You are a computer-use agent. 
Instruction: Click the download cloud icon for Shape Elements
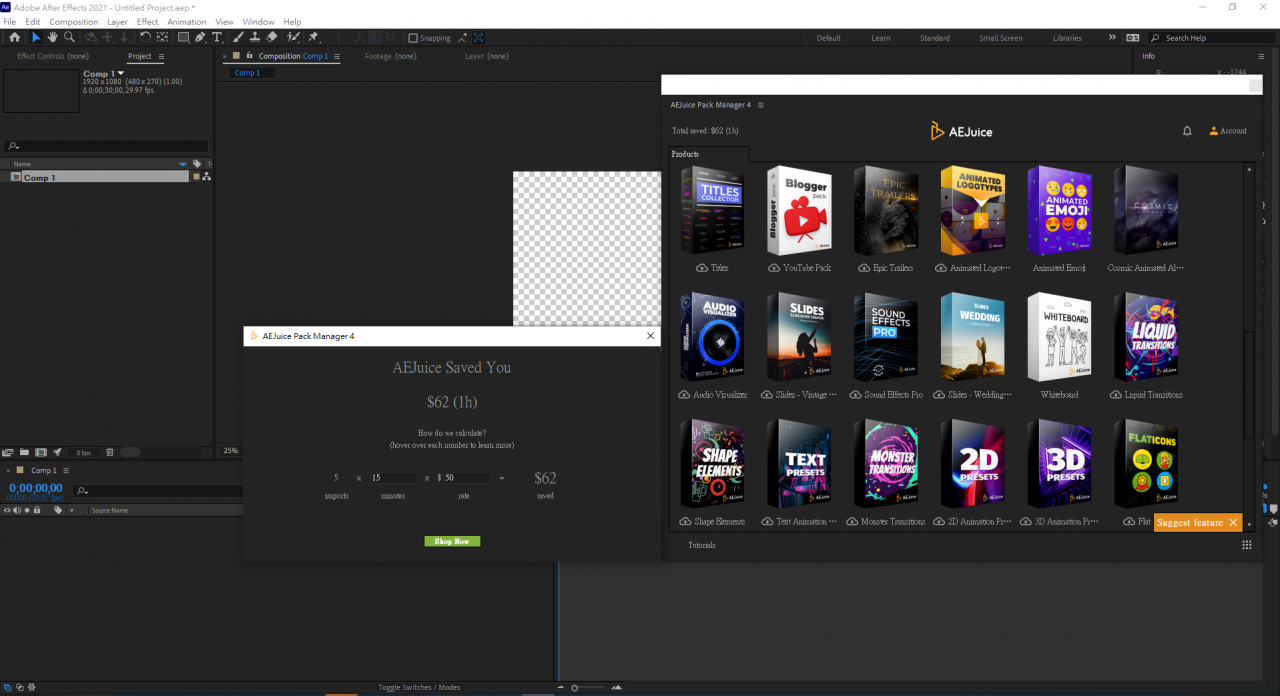[x=685, y=522]
